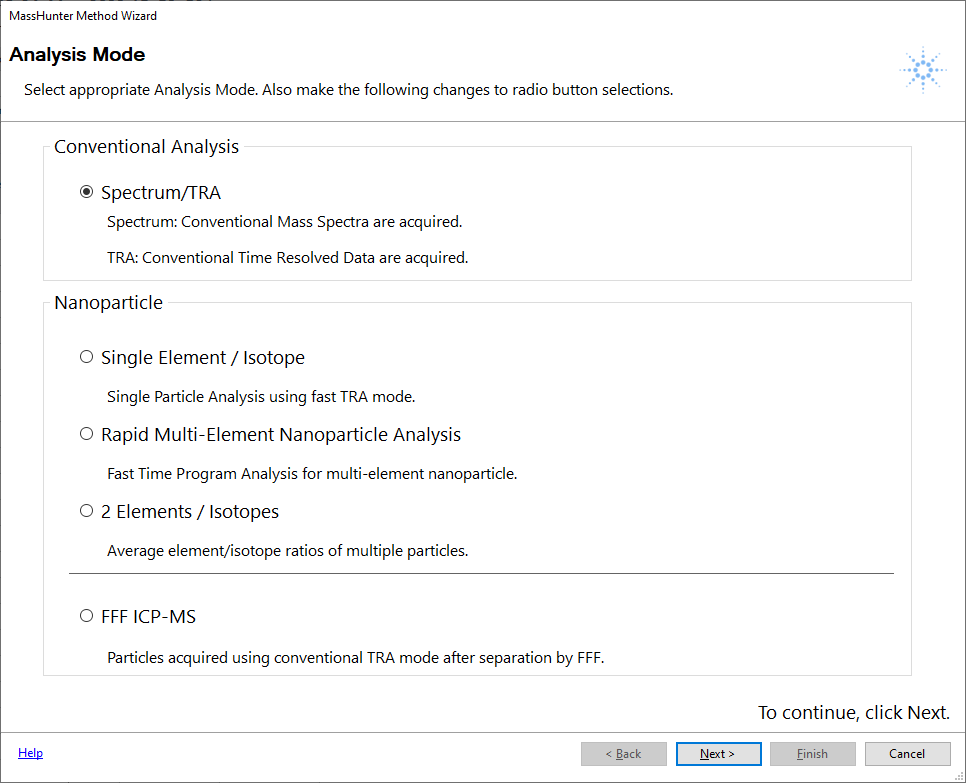Click the disabled Finish button
This screenshot has height=783, width=966.
[813, 753]
